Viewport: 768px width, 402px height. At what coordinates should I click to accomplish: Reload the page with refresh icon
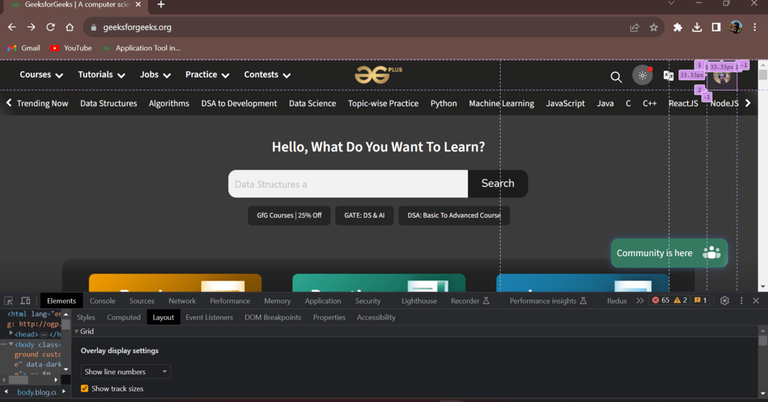click(x=50, y=27)
